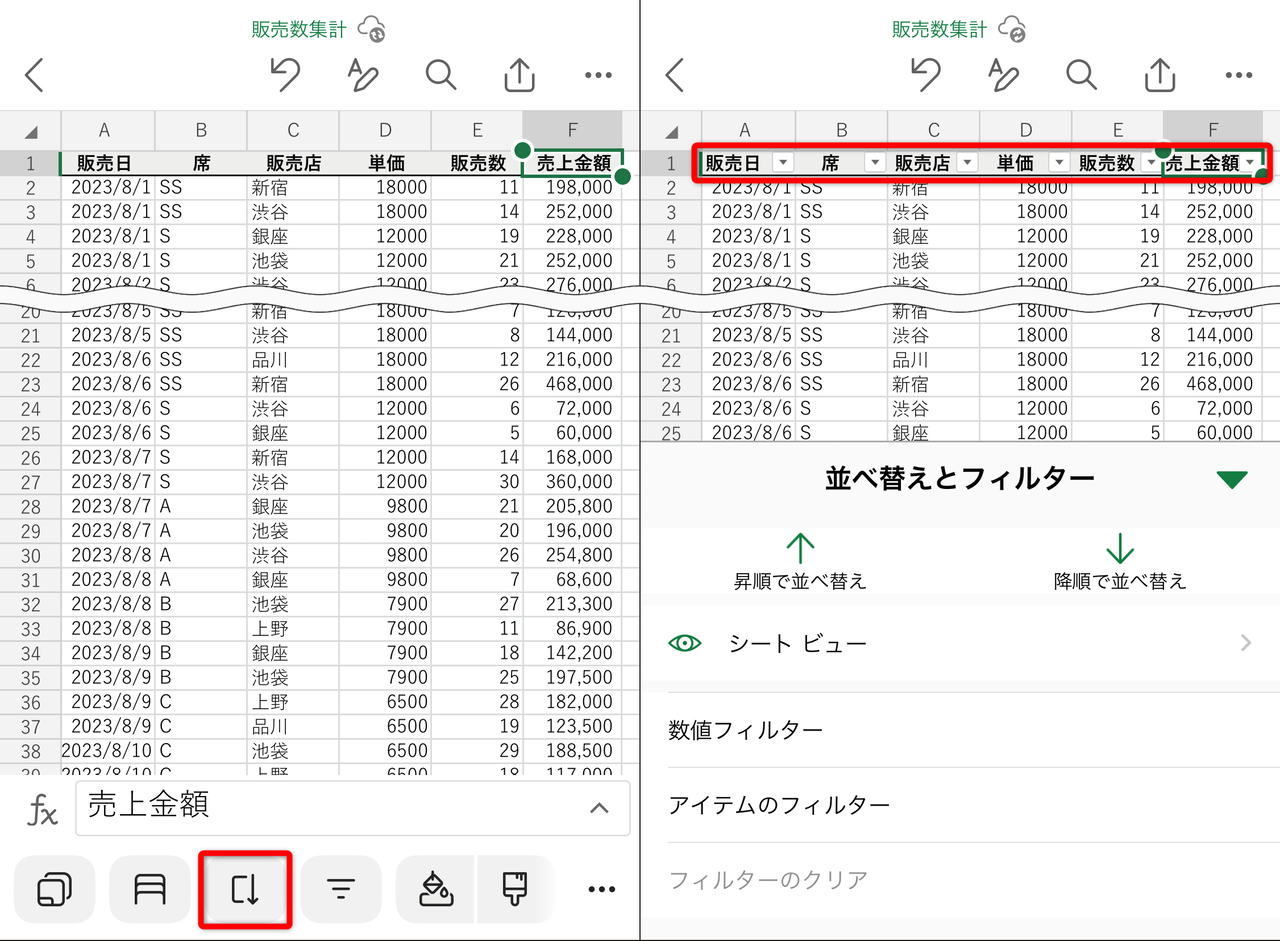Open Search with the magnifier icon
This screenshot has width=1280, height=941.
click(441, 75)
